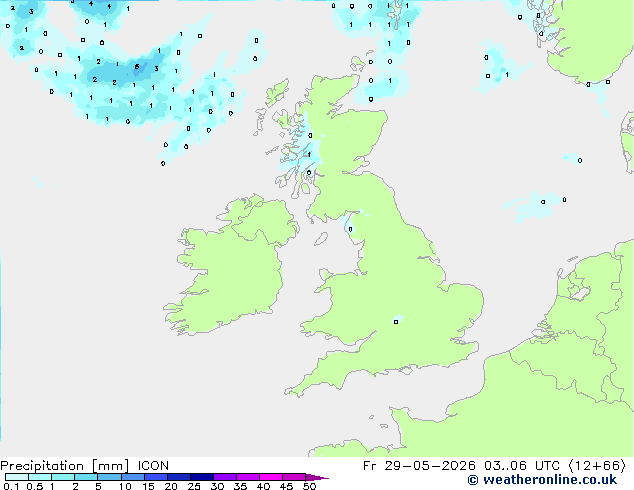Image resolution: width=634 pixels, height=490 pixels.
Task: Click the '0' precipitation value over central England
Action: point(396,322)
